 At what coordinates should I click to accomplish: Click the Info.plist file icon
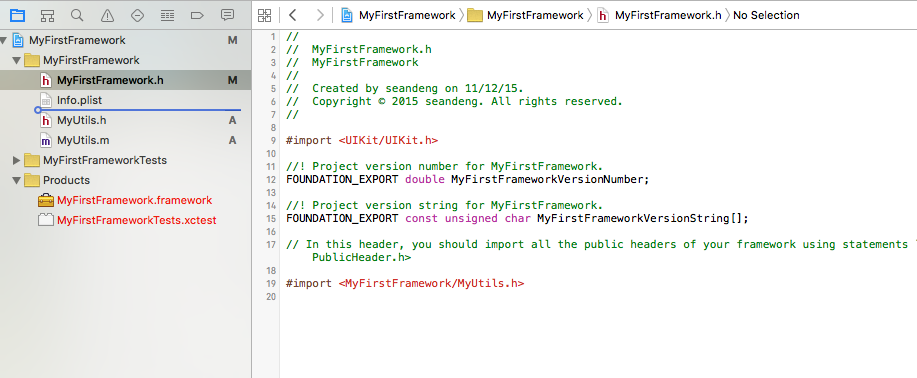pyautogui.click(x=46, y=100)
